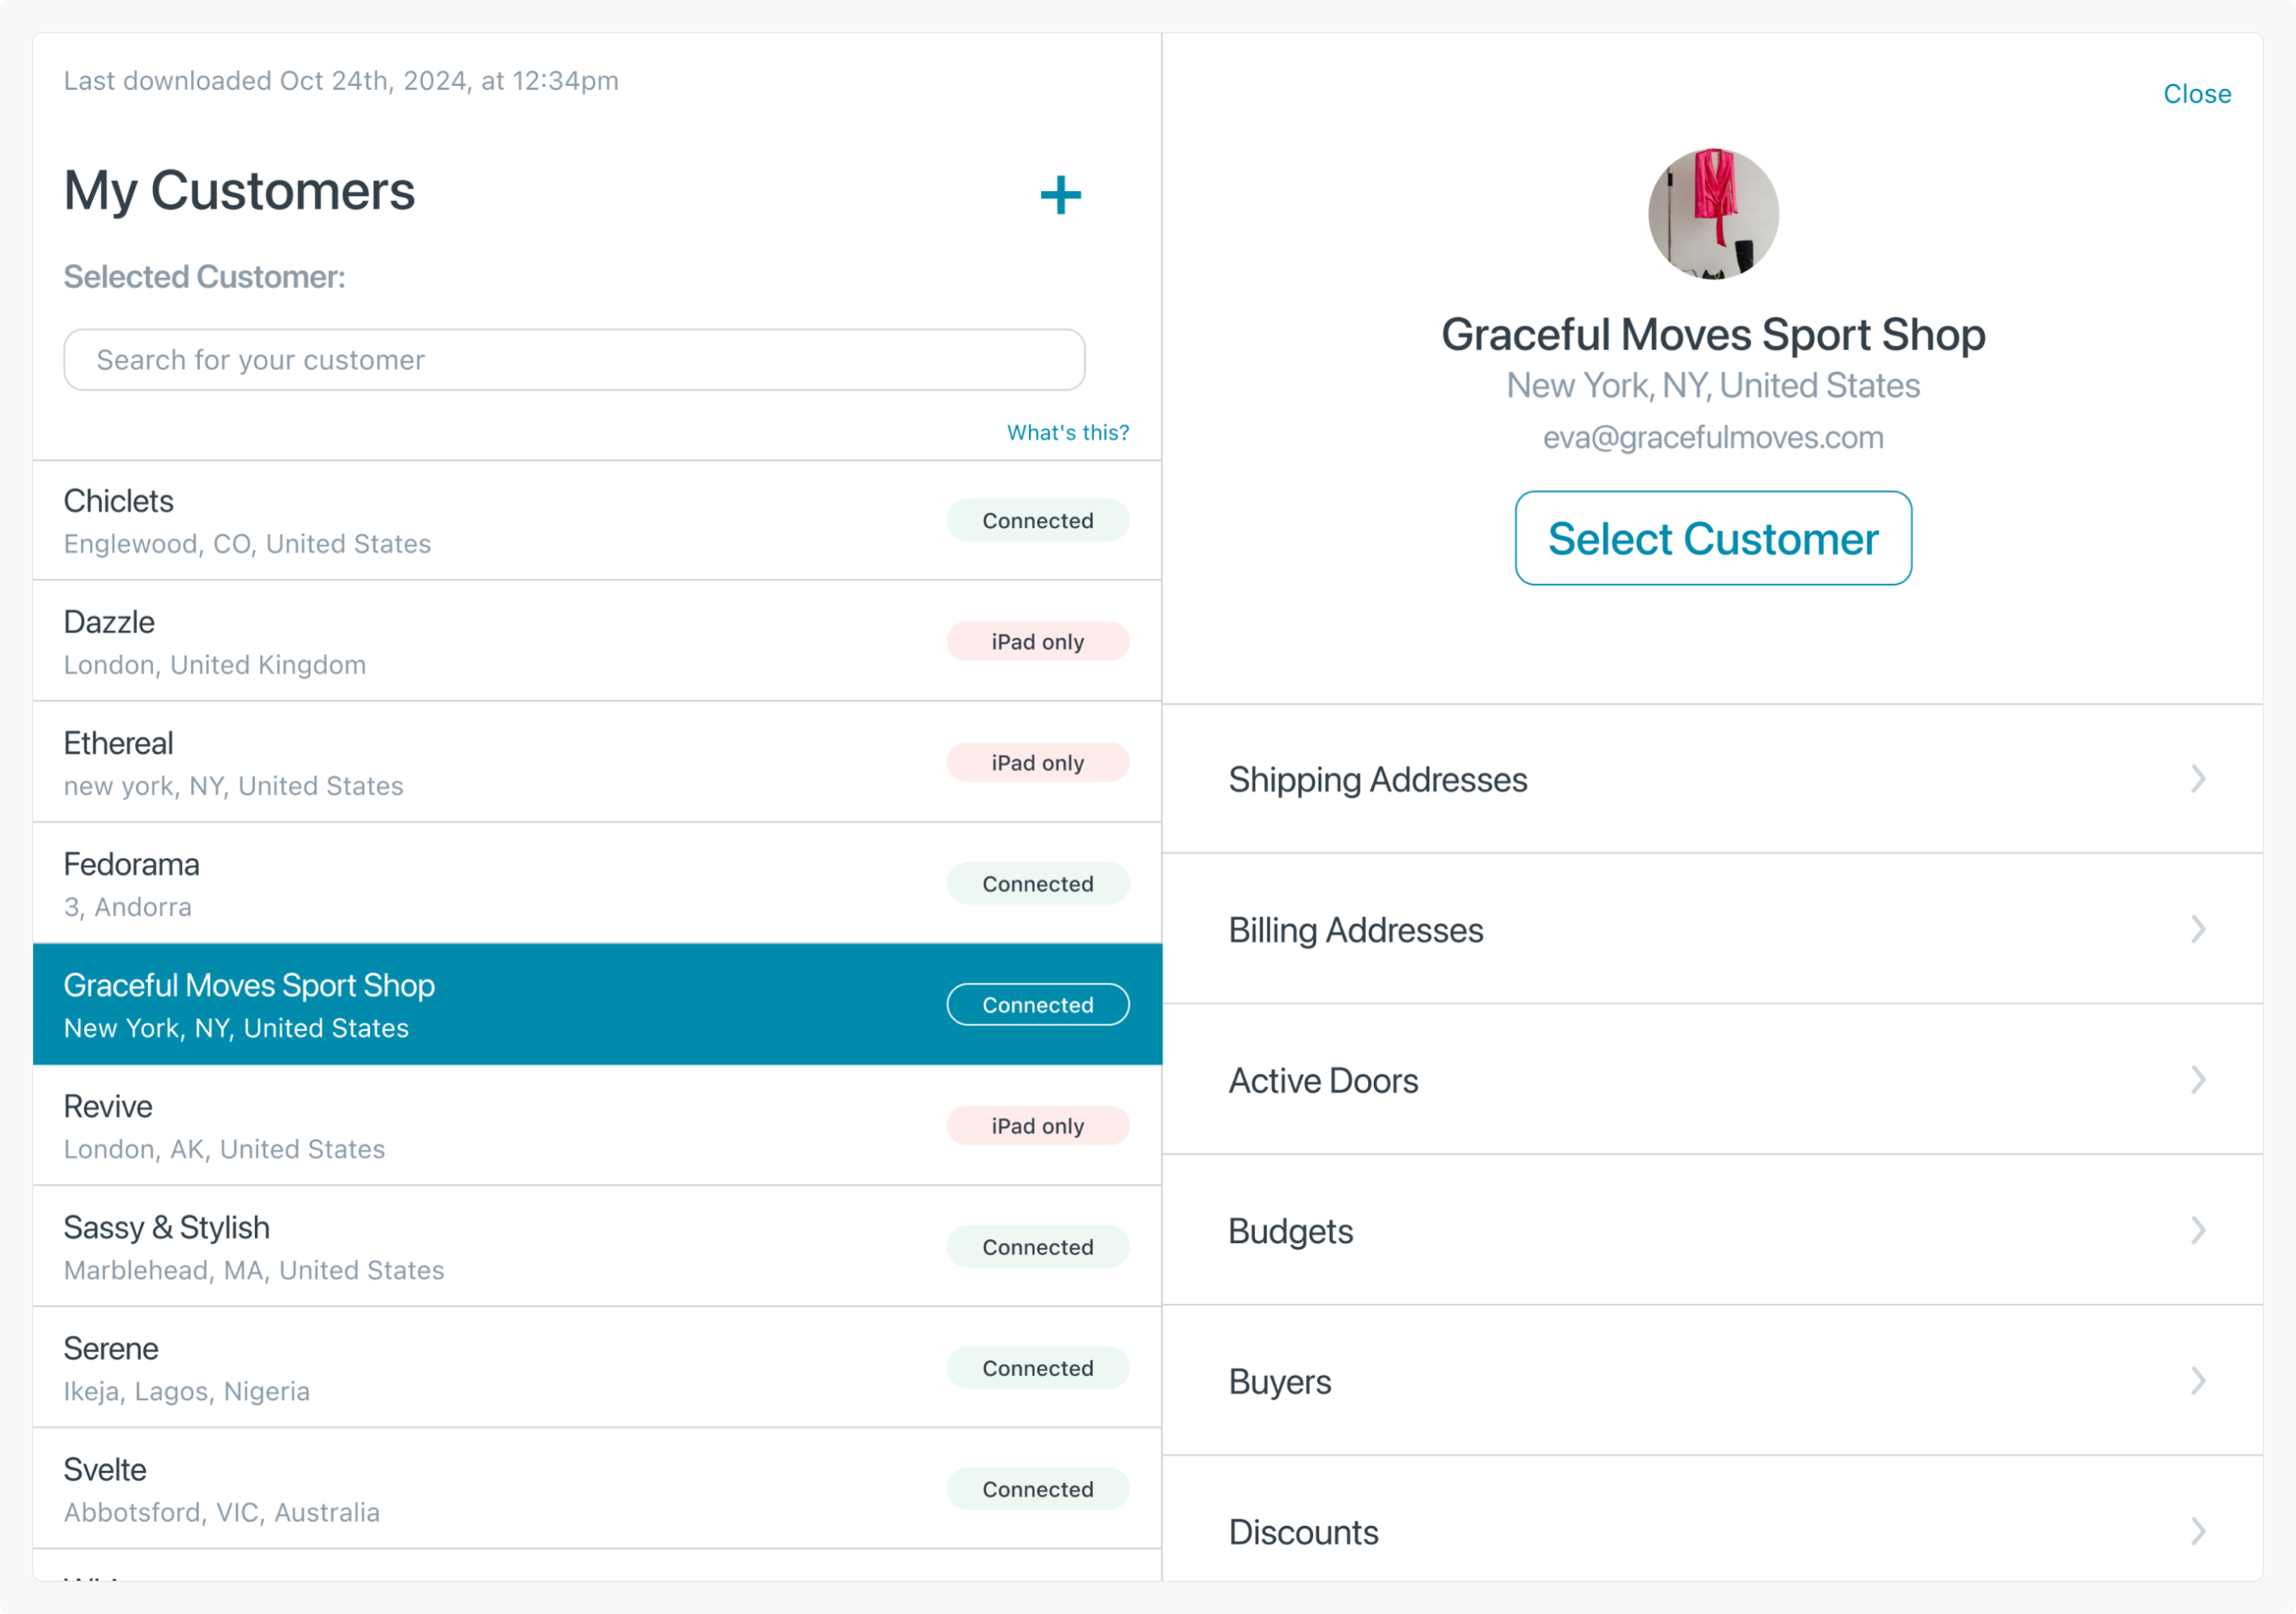Open the Billing Addresses section
Screen dimensions: 2296x1614
click(x=1355, y=930)
